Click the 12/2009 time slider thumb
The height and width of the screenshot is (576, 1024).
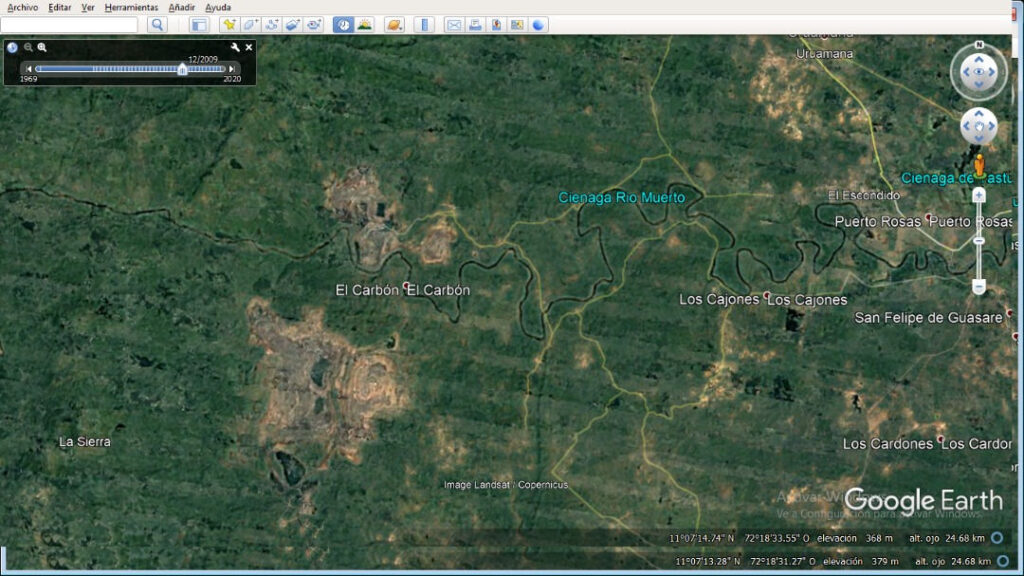point(182,69)
